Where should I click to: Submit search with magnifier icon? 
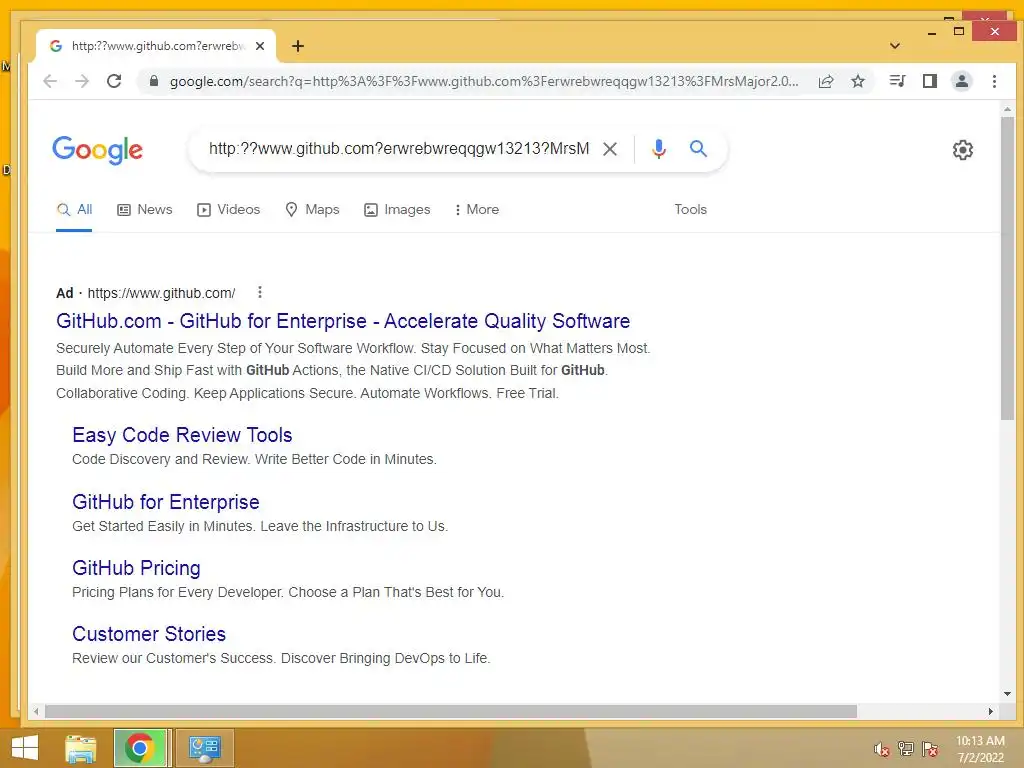tap(698, 148)
